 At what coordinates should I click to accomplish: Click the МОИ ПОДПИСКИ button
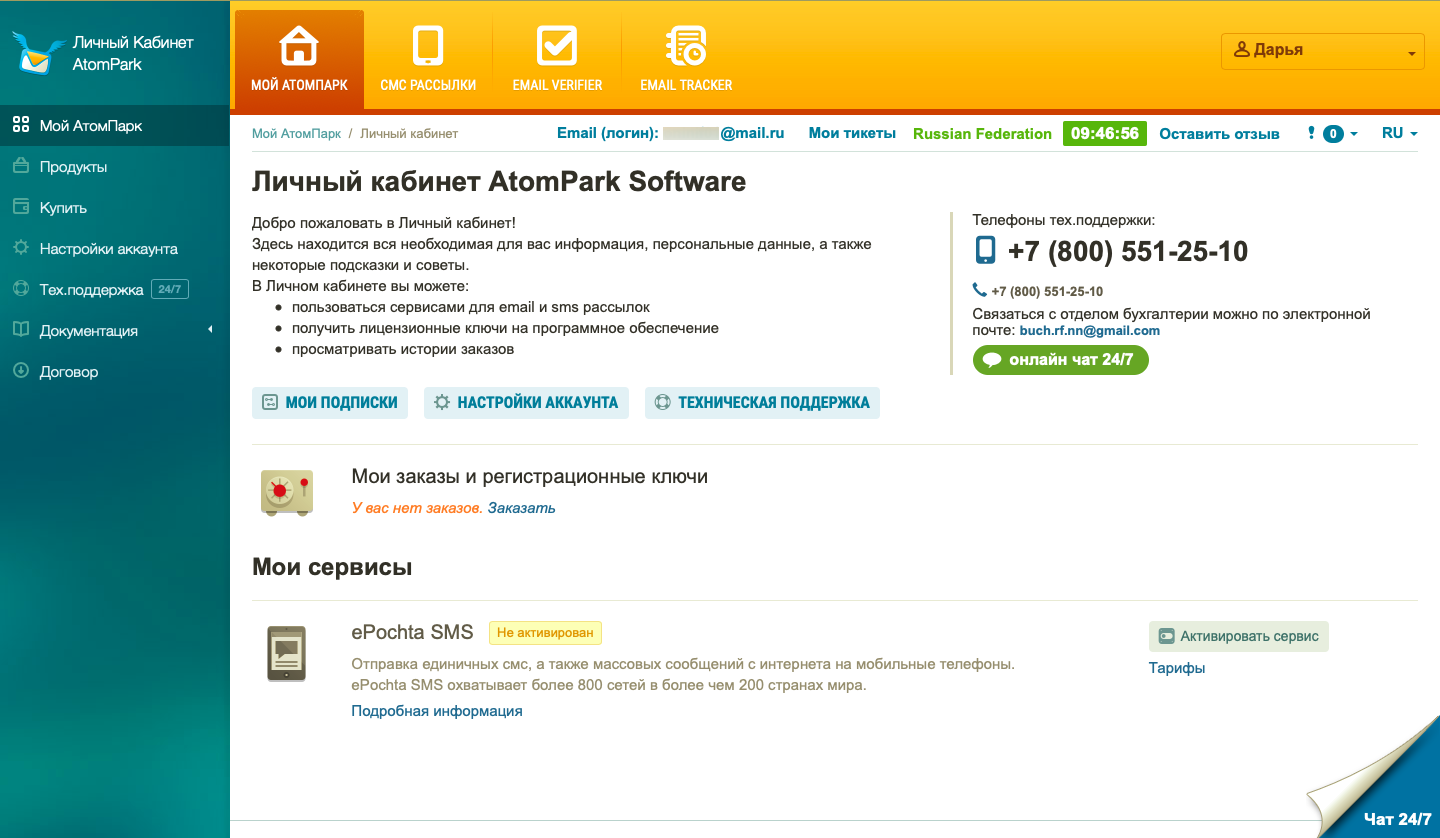tap(330, 403)
